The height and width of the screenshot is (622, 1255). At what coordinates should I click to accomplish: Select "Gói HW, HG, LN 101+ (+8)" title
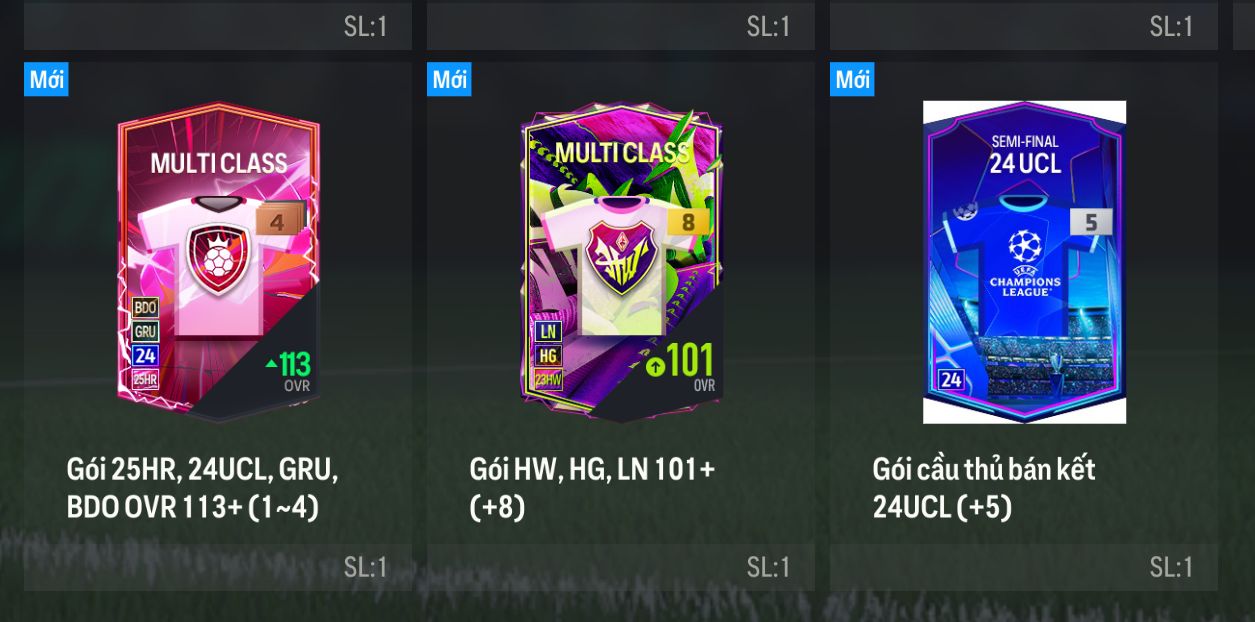click(592, 488)
